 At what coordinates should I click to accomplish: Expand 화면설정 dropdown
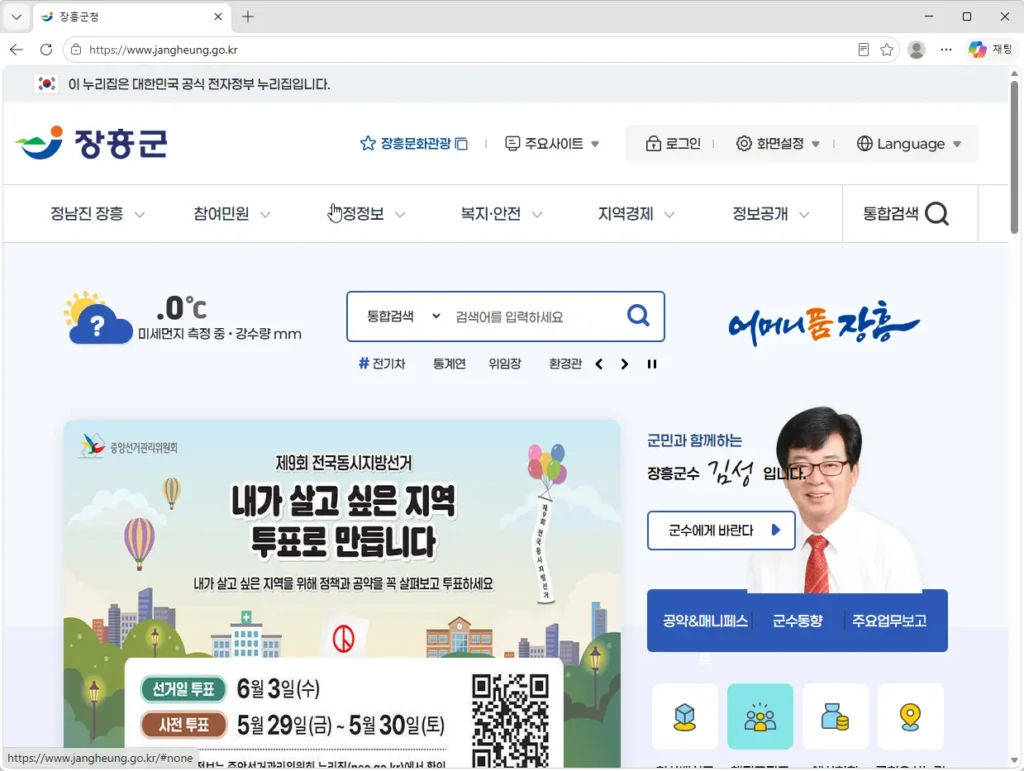pyautogui.click(x=777, y=144)
